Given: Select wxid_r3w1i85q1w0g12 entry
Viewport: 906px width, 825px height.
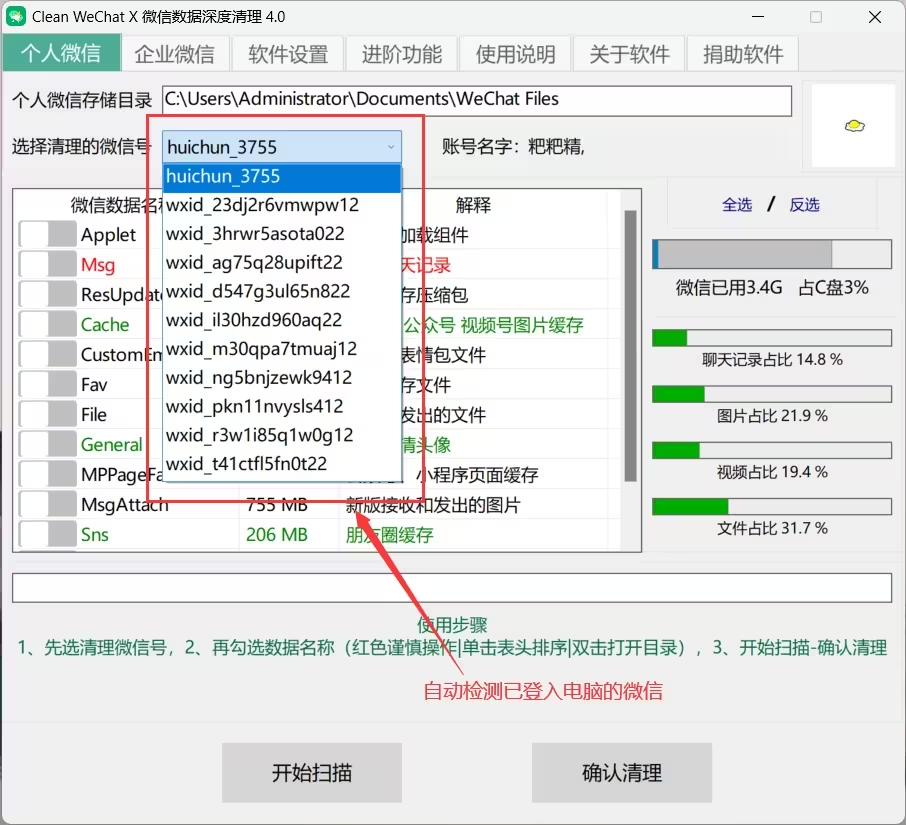Looking at the screenshot, I should [282, 435].
